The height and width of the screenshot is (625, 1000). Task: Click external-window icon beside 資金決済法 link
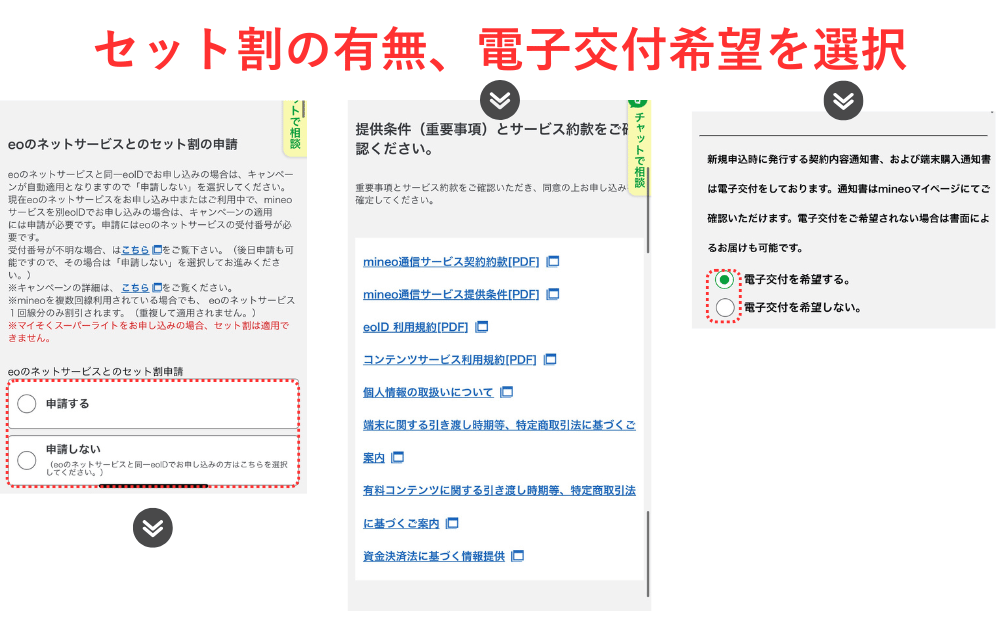tap(518, 556)
